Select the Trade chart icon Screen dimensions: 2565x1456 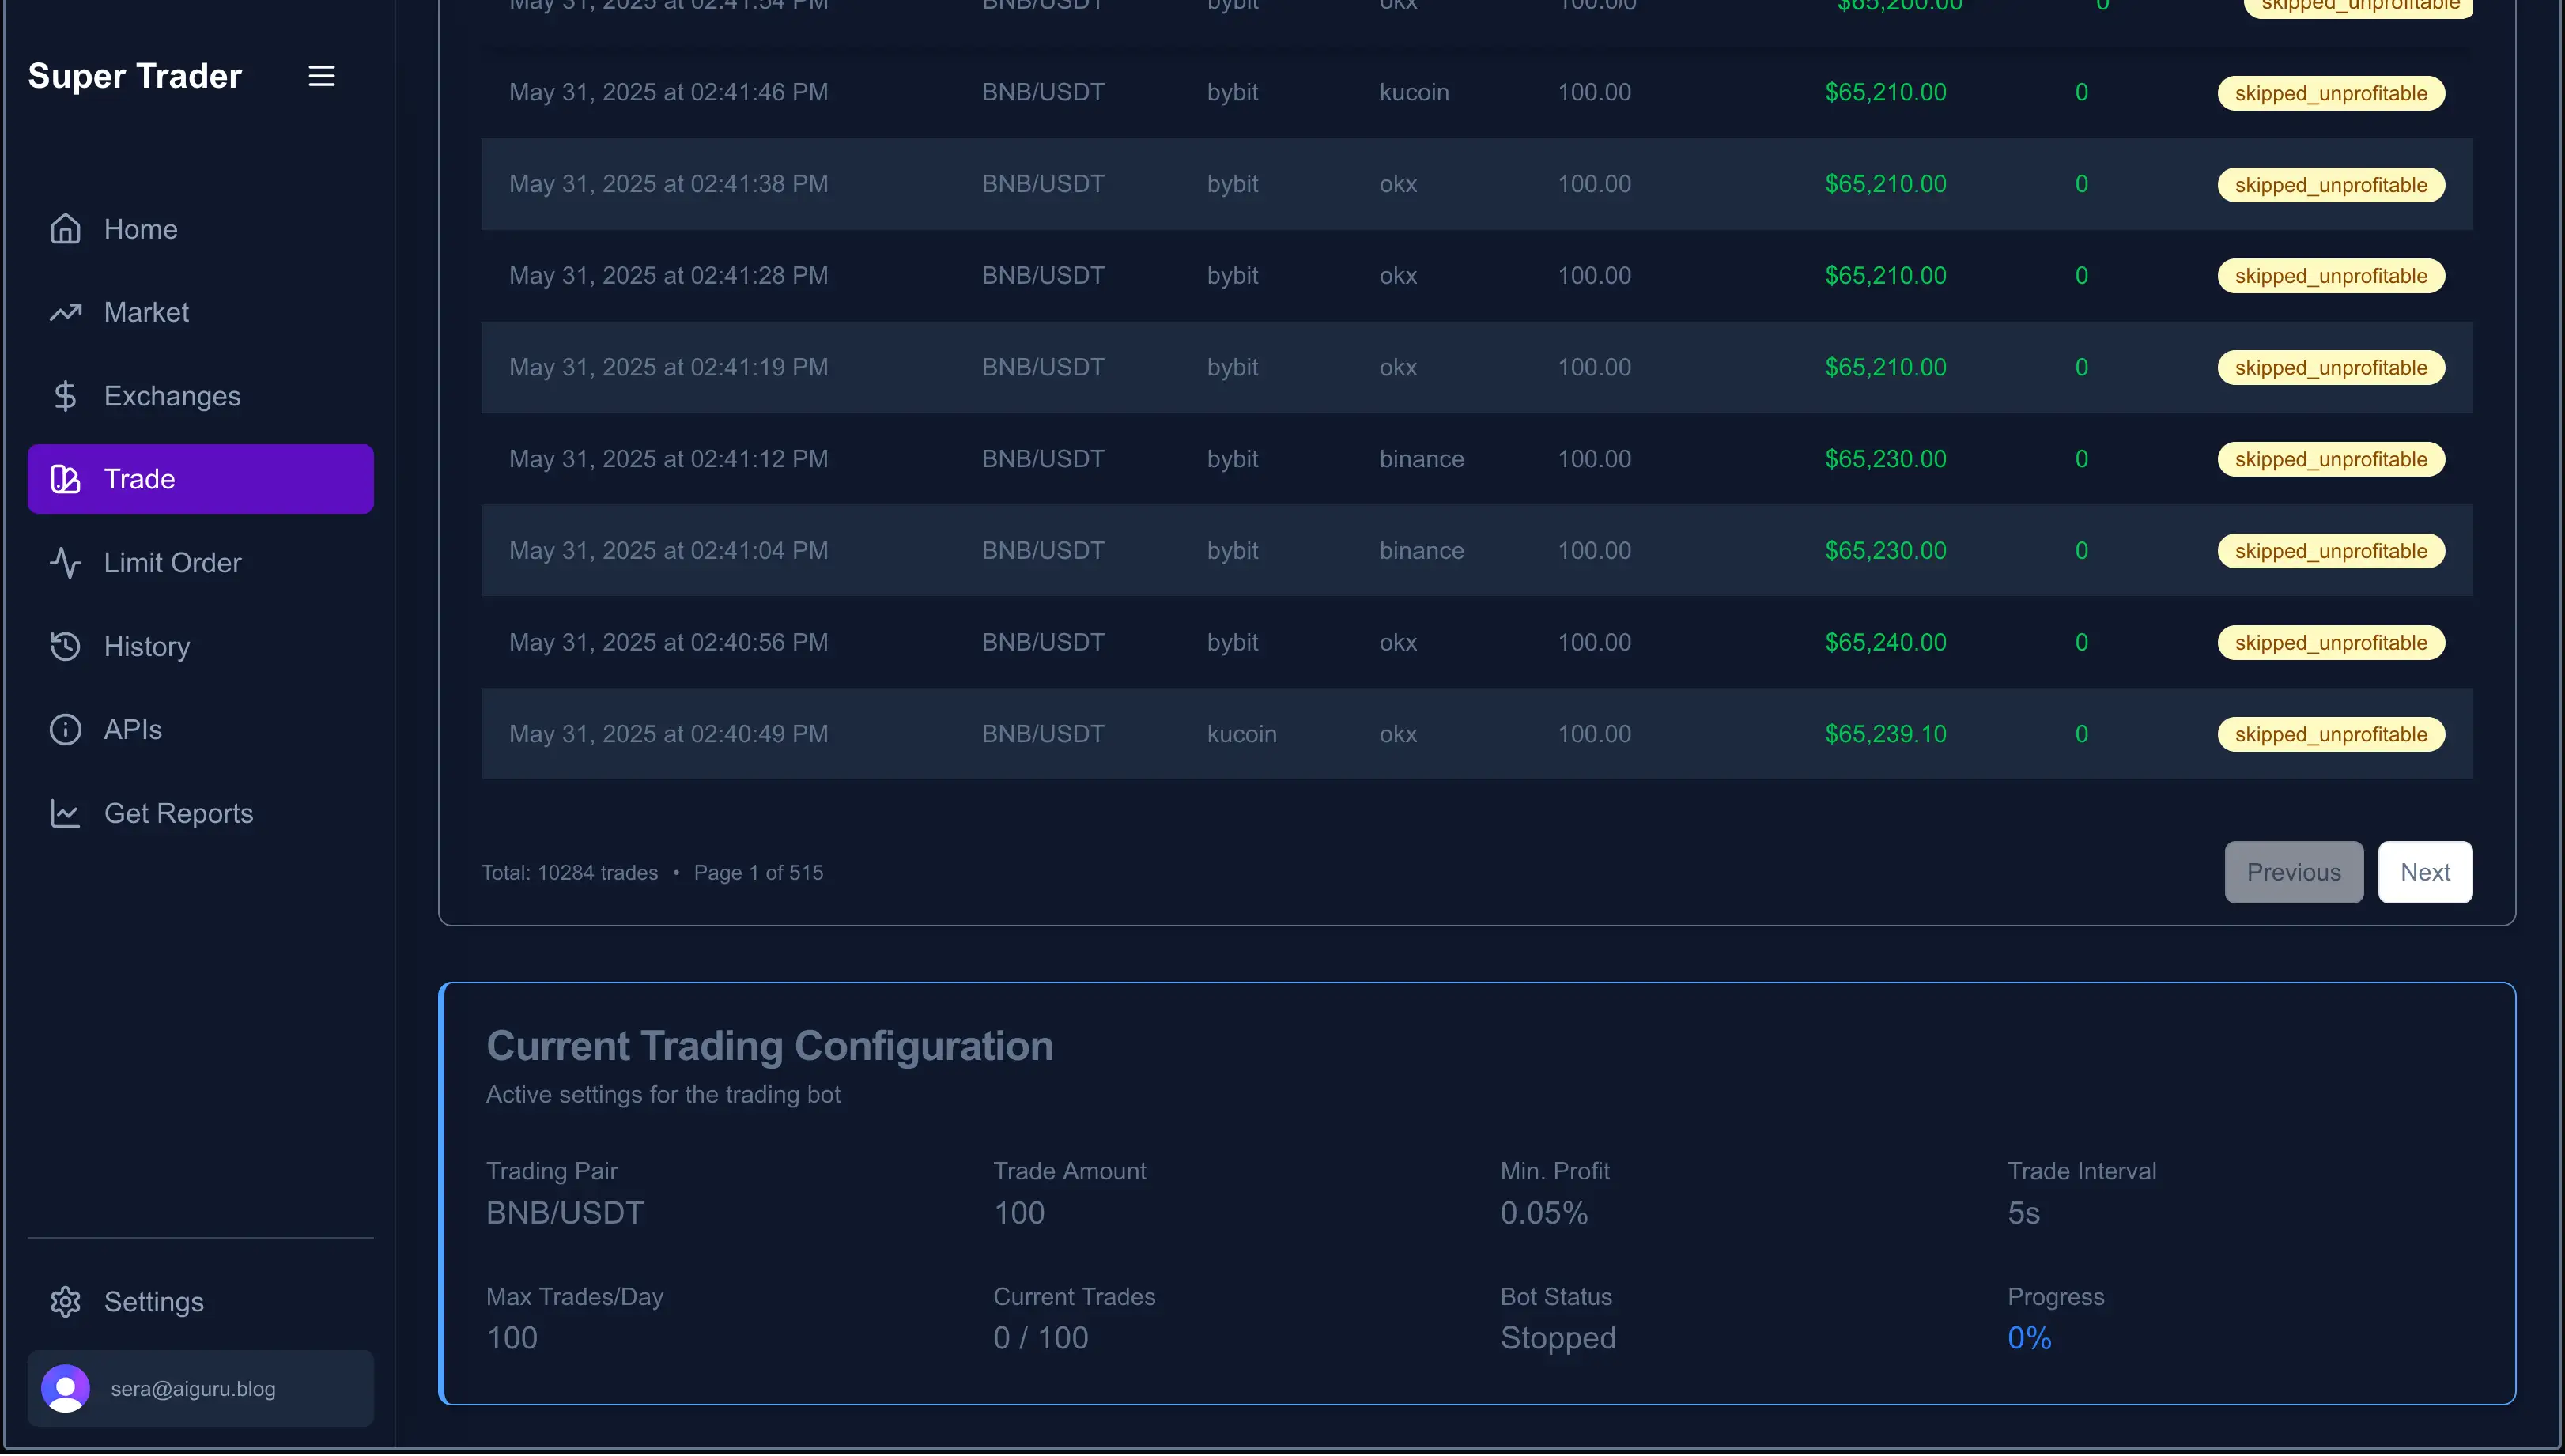click(64, 478)
